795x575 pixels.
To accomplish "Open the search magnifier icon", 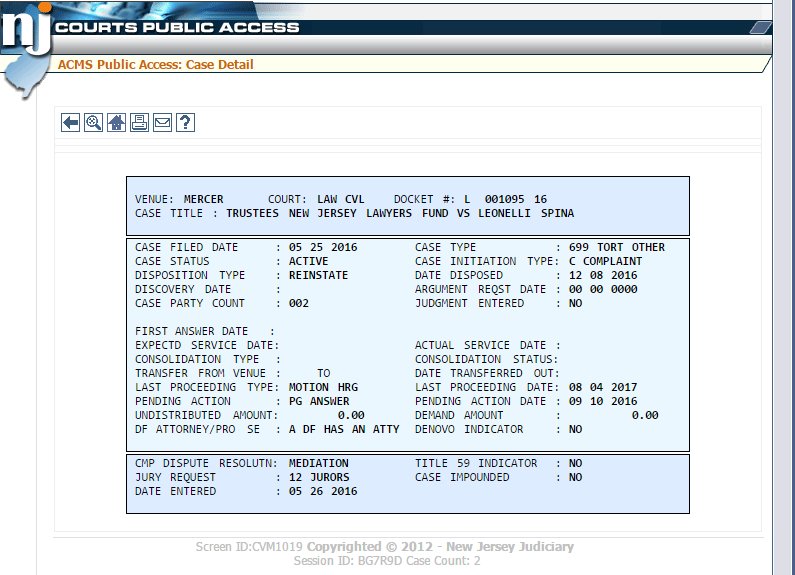I will [93, 123].
